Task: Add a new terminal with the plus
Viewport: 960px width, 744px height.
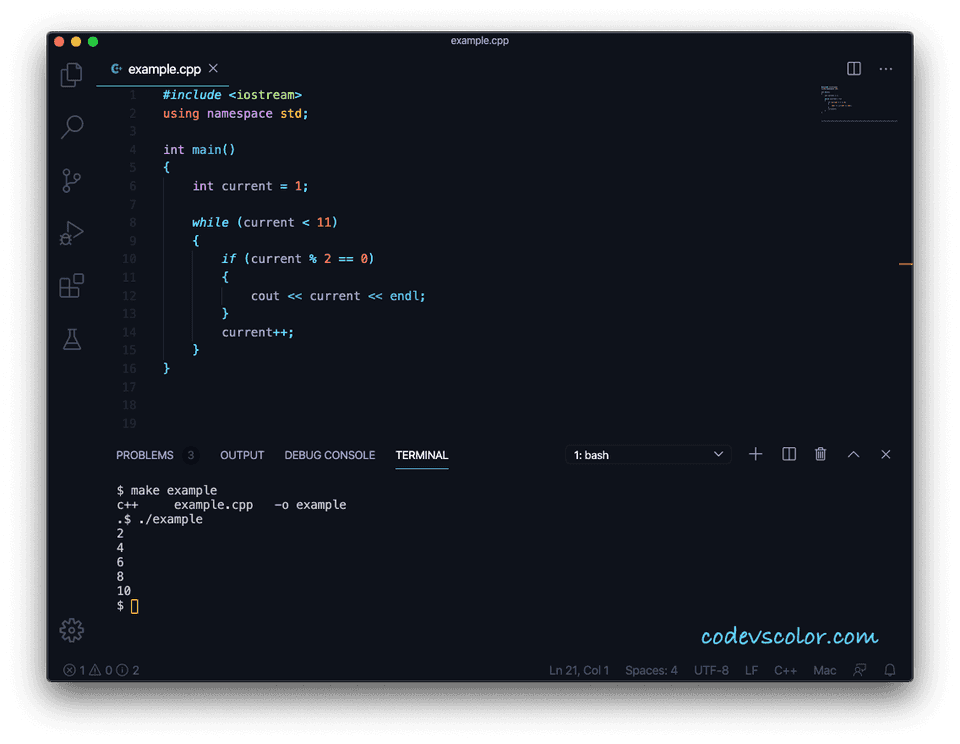Action: click(755, 454)
